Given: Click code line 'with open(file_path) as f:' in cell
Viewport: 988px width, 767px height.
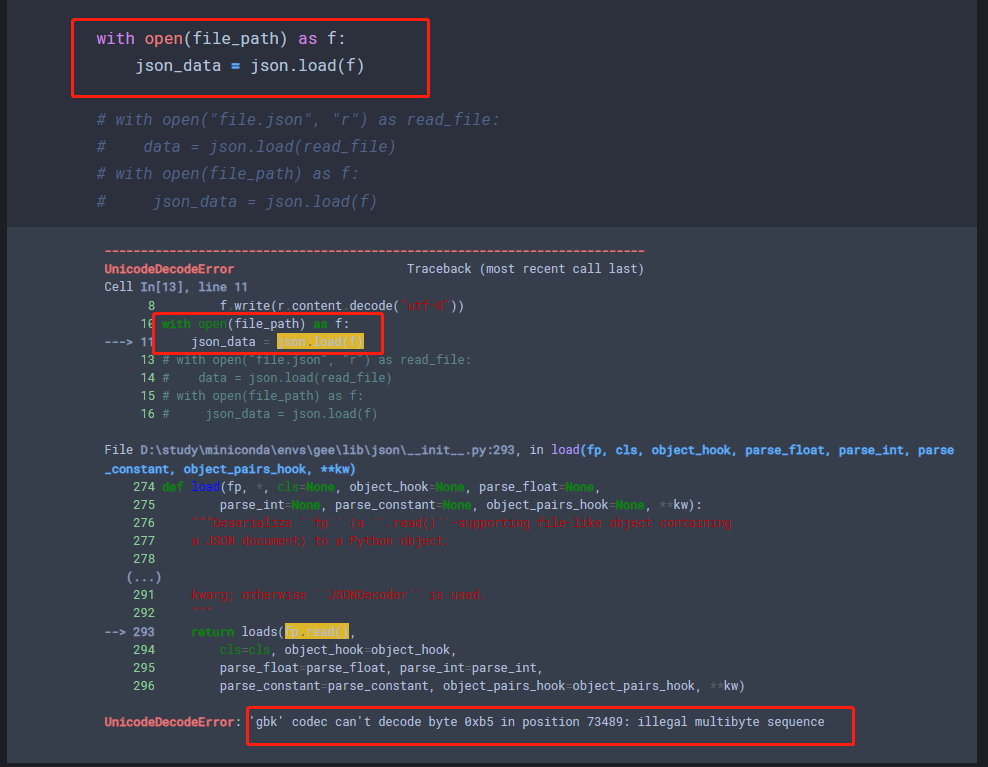Looking at the screenshot, I should point(221,38).
